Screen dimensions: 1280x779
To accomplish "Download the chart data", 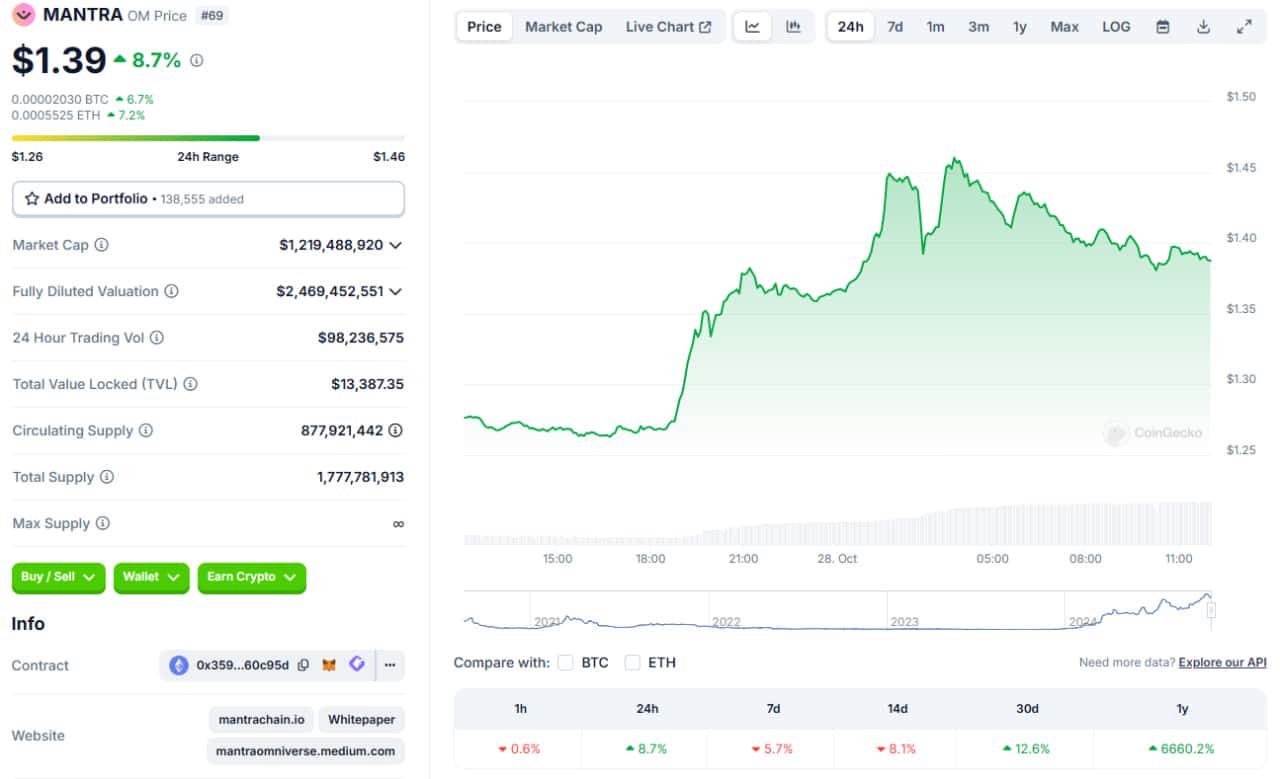I will click(1204, 27).
